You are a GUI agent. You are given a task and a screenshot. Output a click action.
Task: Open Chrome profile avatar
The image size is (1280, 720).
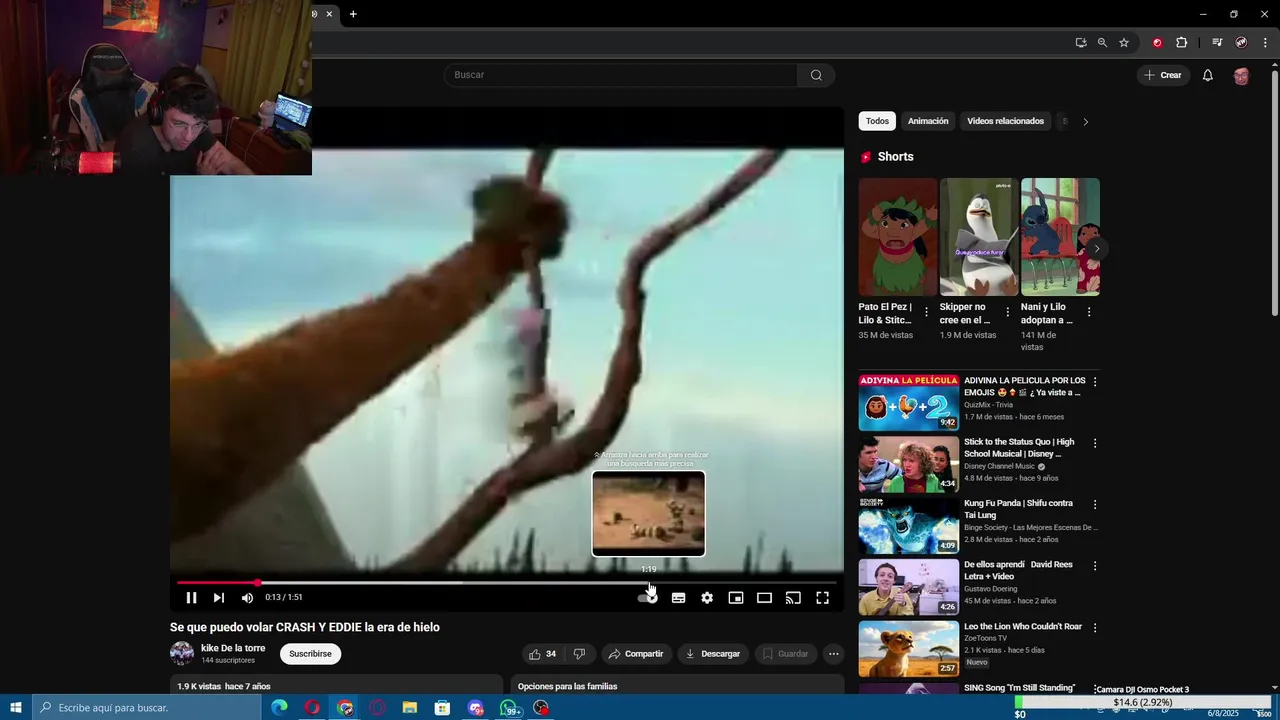click(1241, 43)
